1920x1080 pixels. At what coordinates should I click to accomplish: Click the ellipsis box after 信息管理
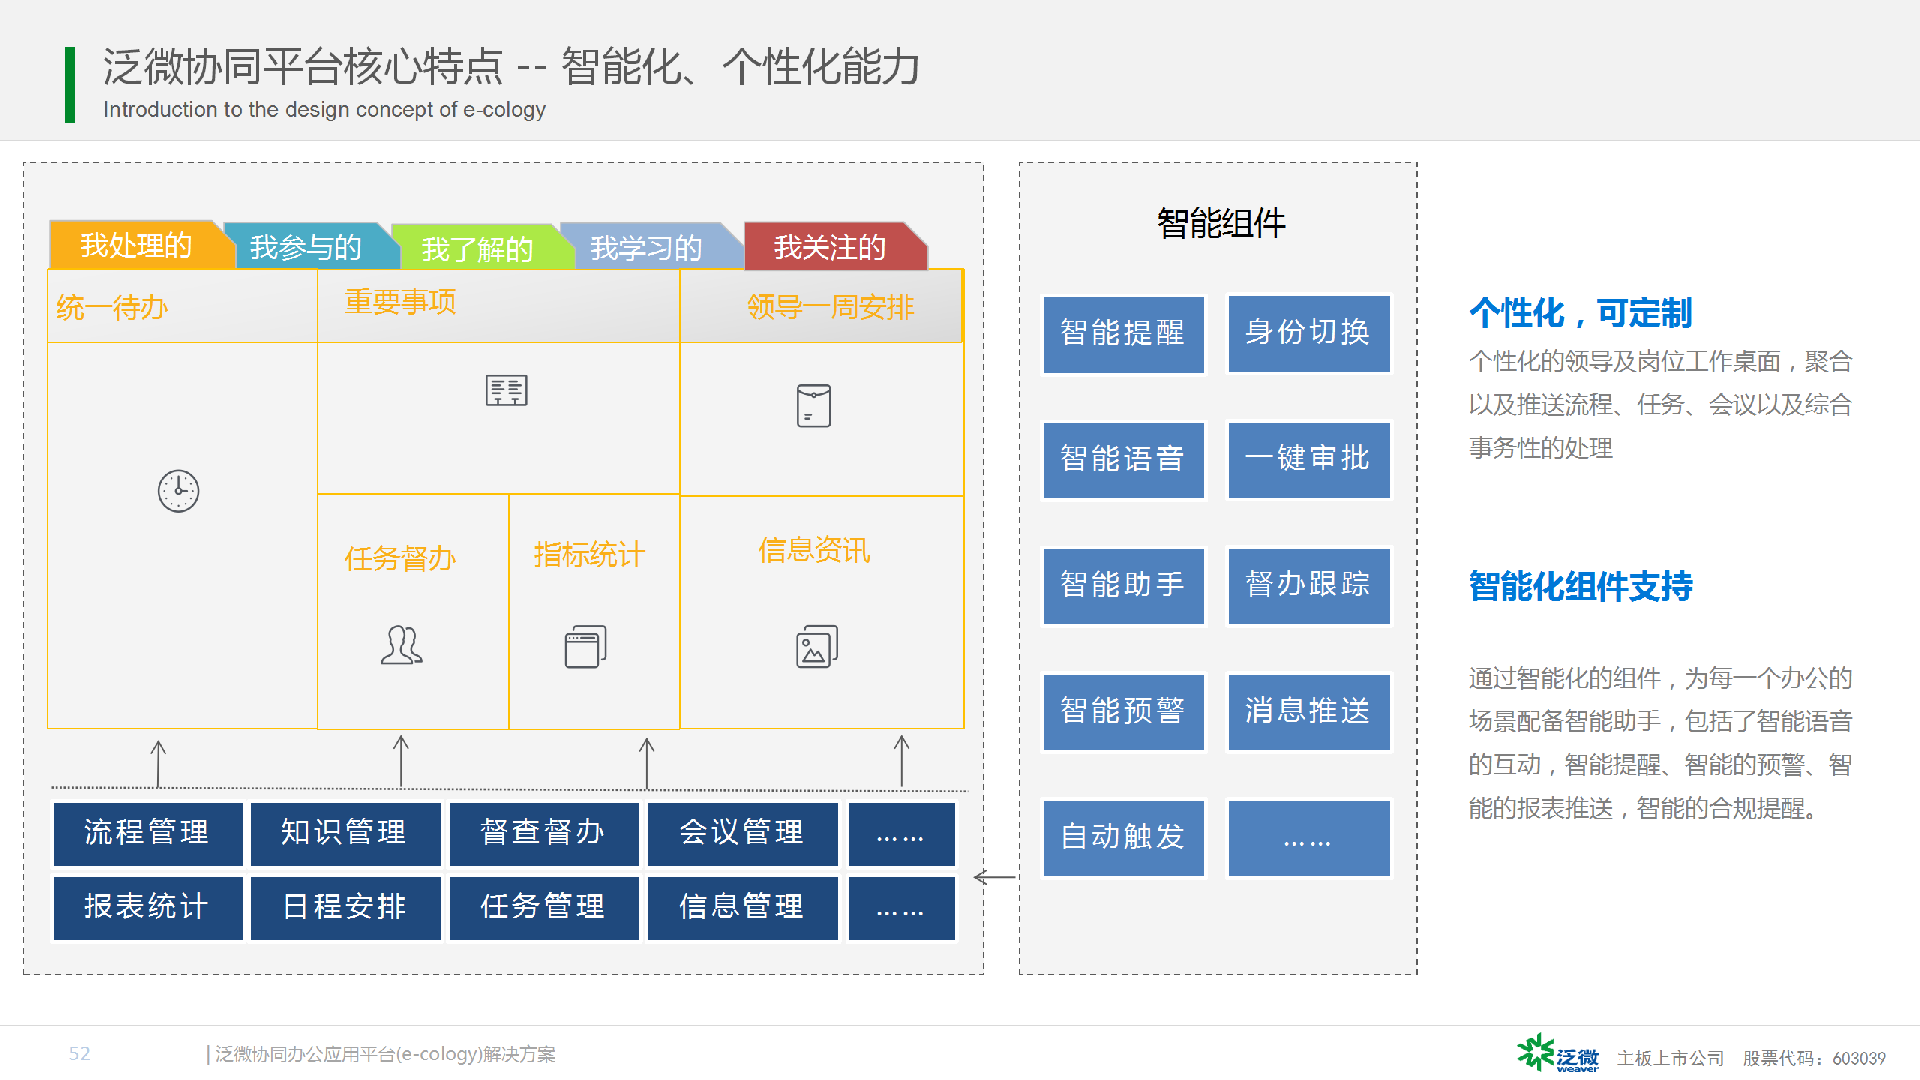point(901,908)
